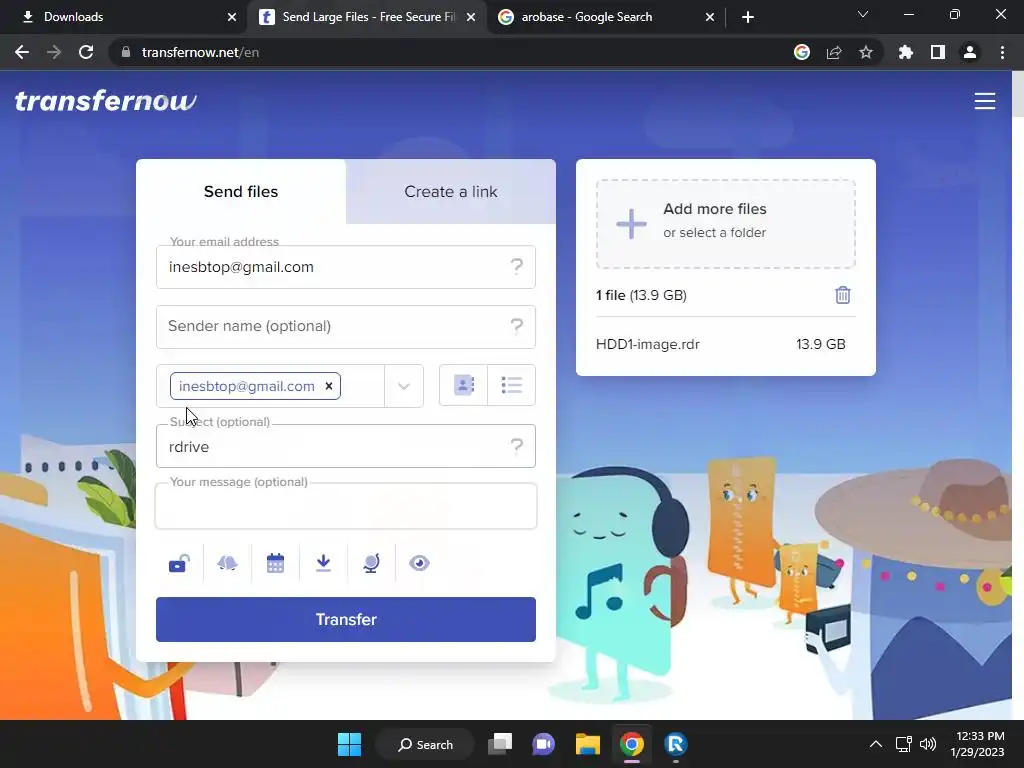Screen dimensions: 1024x768
Task: Click the plus icon to add files
Action: pos(631,224)
